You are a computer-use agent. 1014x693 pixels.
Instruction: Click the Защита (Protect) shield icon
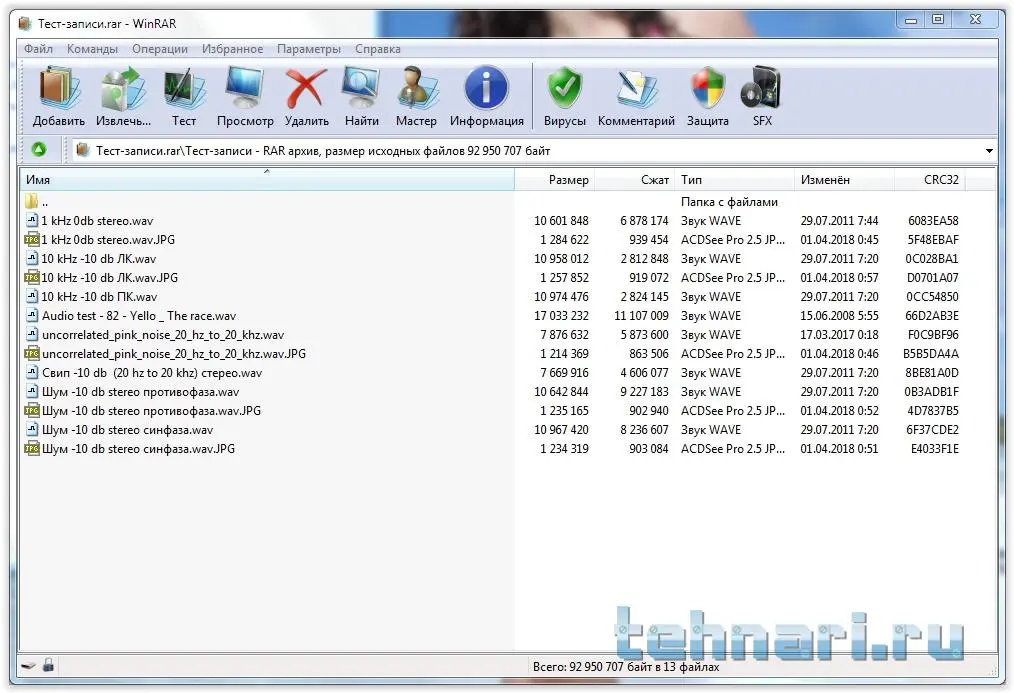(x=707, y=88)
